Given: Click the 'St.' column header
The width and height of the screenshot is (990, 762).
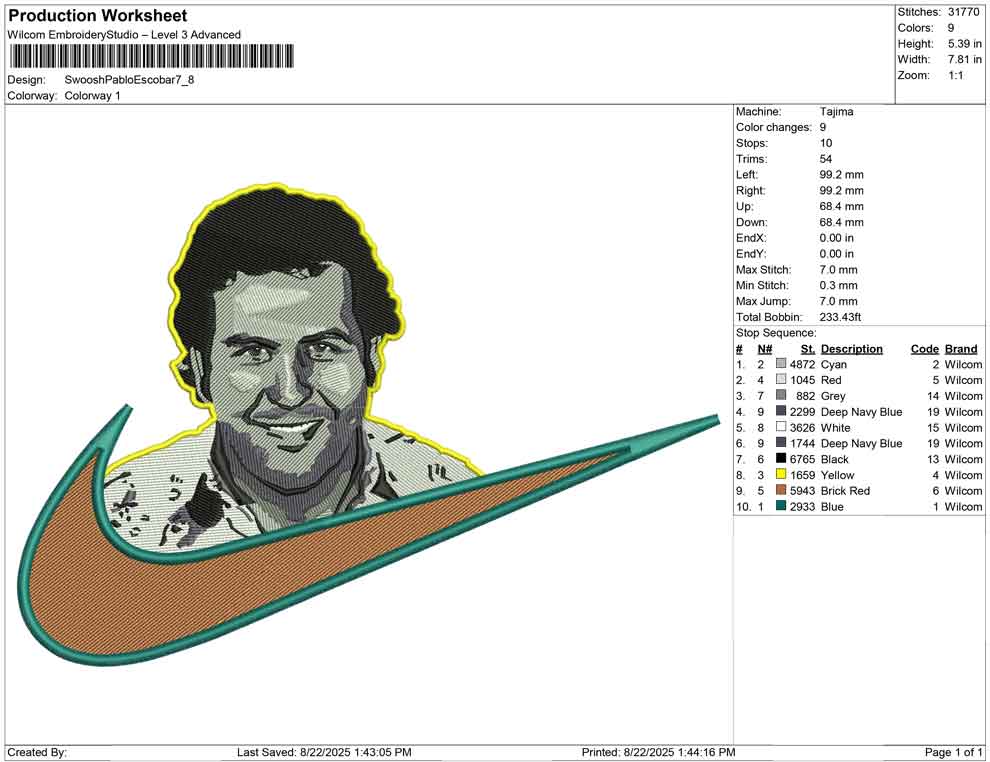Looking at the screenshot, I should [808, 349].
